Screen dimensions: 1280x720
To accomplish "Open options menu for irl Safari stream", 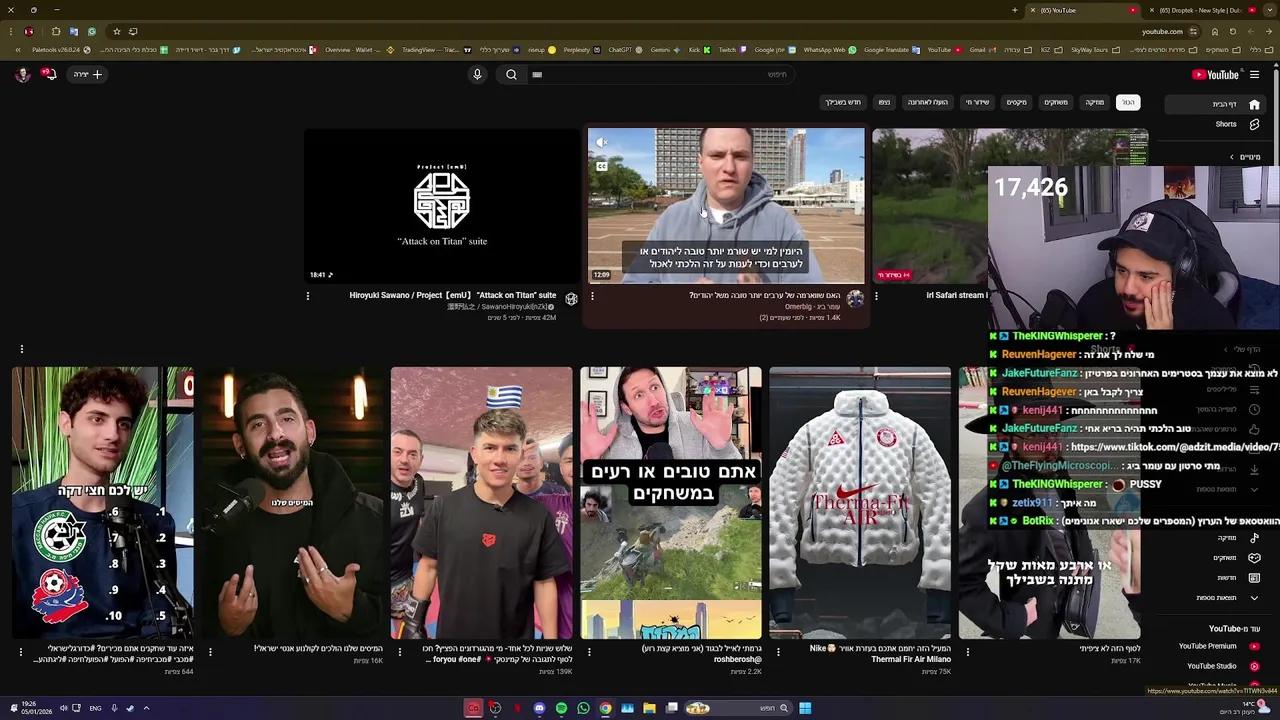I will click(x=877, y=296).
